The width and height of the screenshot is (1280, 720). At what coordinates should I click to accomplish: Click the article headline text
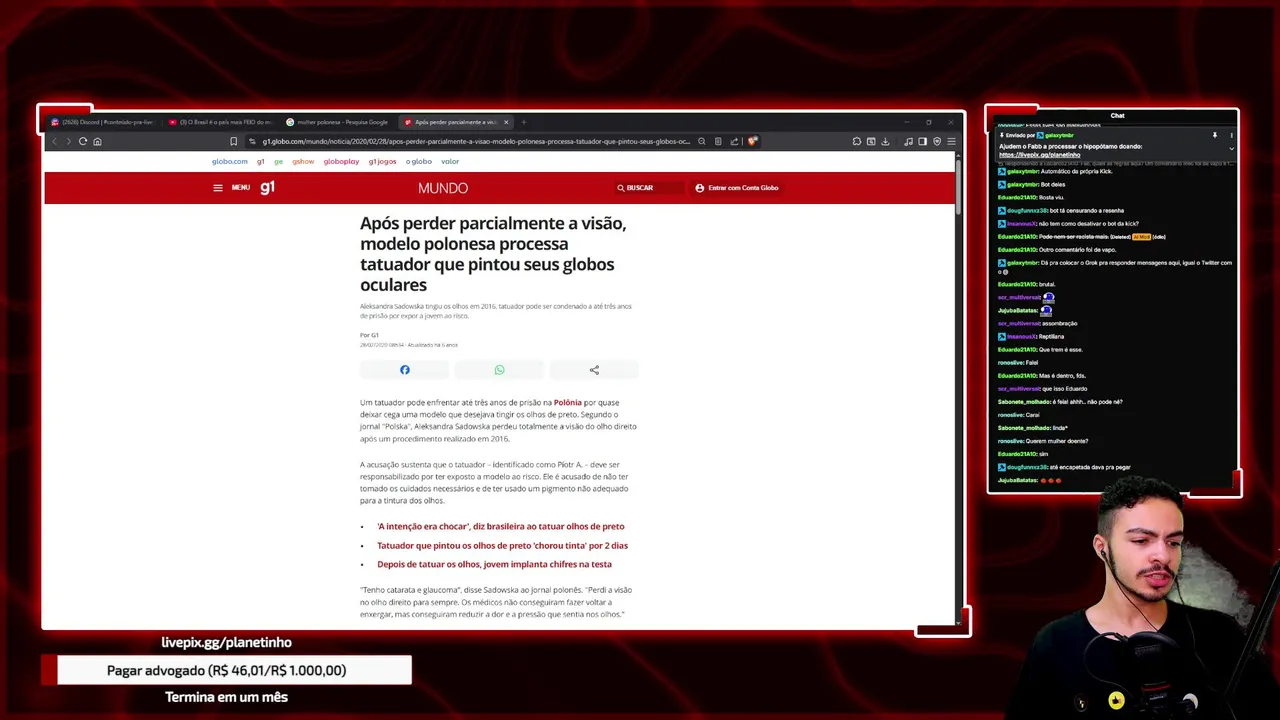(493, 254)
